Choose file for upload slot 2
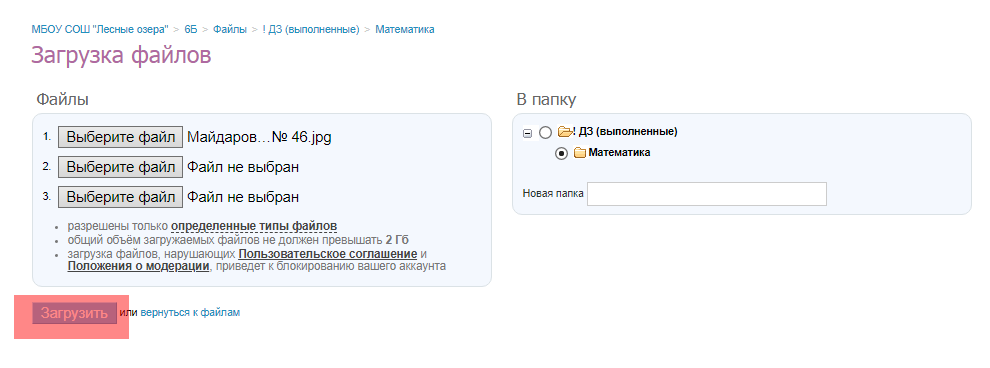 click(x=121, y=167)
